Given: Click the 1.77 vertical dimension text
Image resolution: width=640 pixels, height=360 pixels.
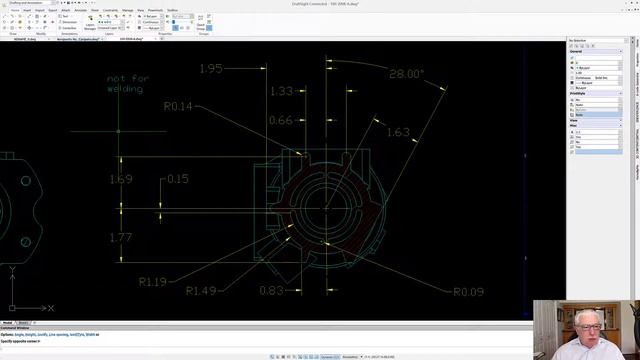Looking at the screenshot, I should point(121,237).
